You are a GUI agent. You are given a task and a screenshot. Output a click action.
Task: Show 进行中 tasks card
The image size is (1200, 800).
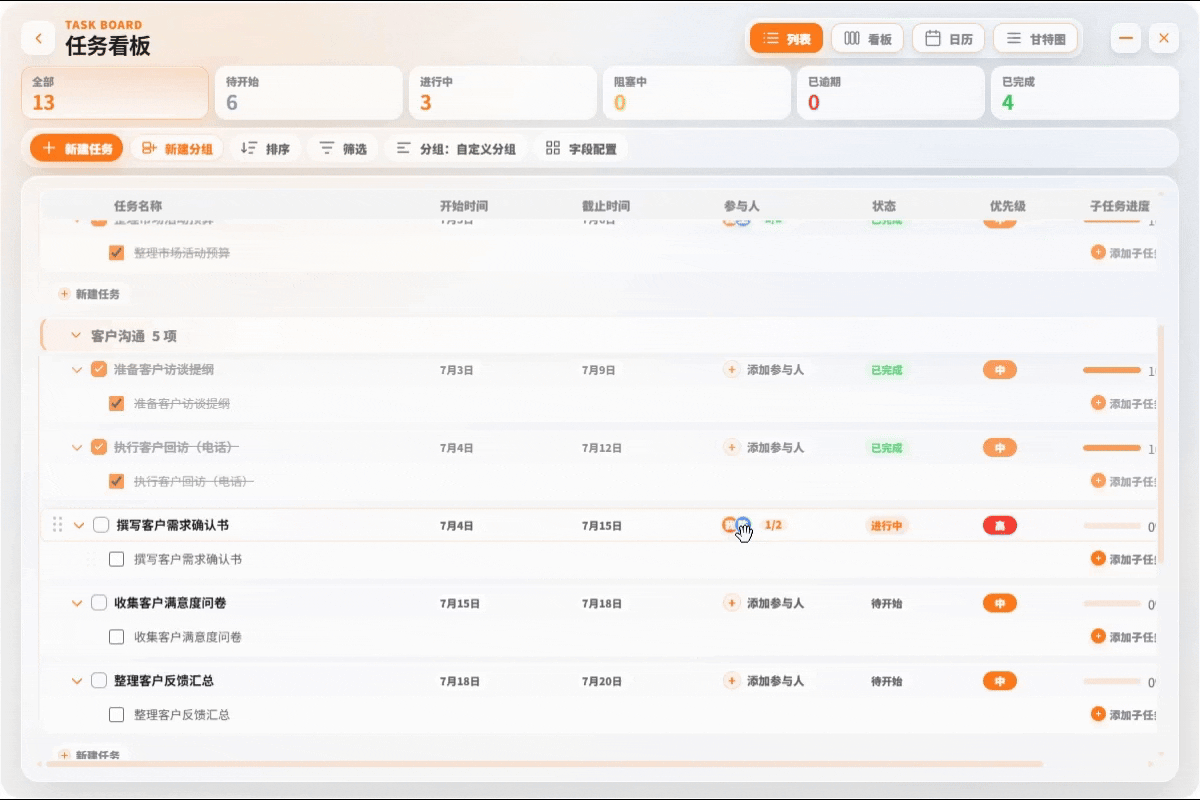tap(502, 93)
